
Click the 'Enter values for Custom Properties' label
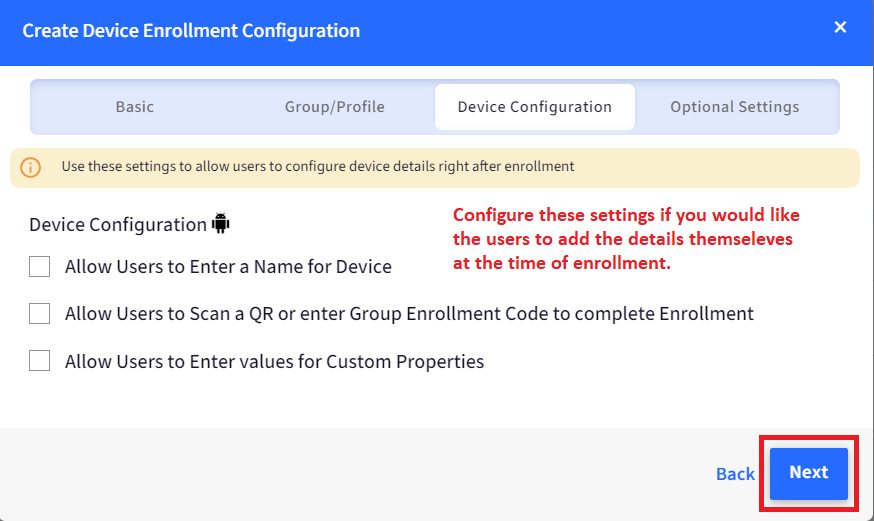[x=274, y=362]
